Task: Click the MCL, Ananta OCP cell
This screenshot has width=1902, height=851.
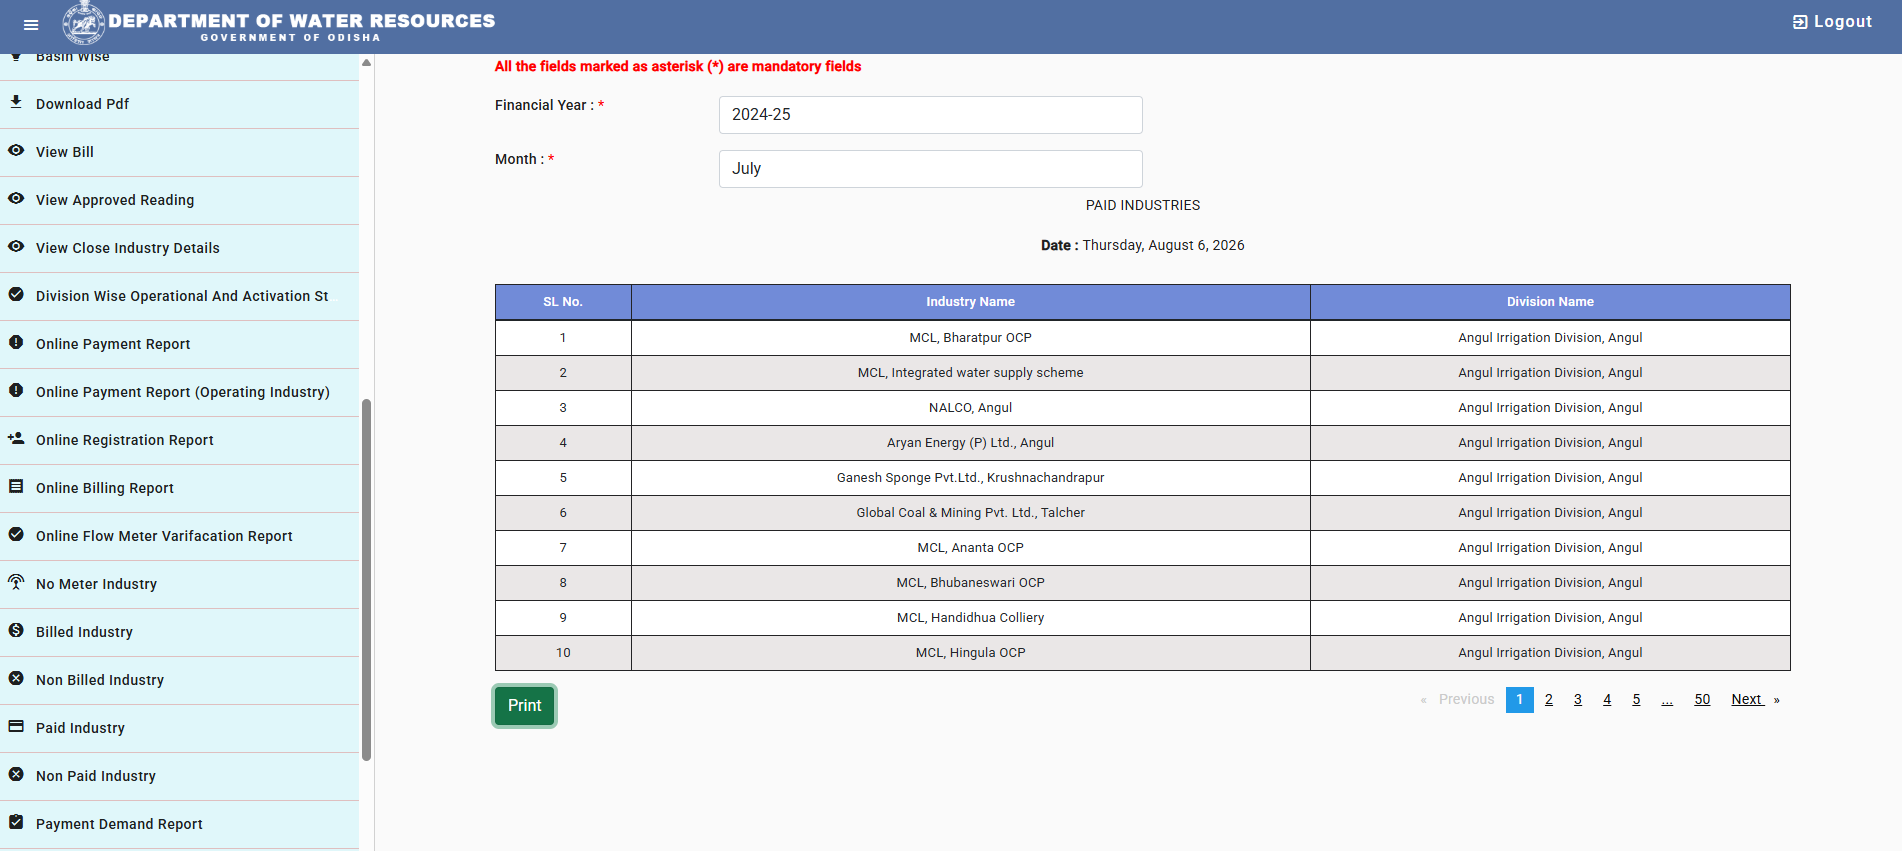Action: point(970,548)
